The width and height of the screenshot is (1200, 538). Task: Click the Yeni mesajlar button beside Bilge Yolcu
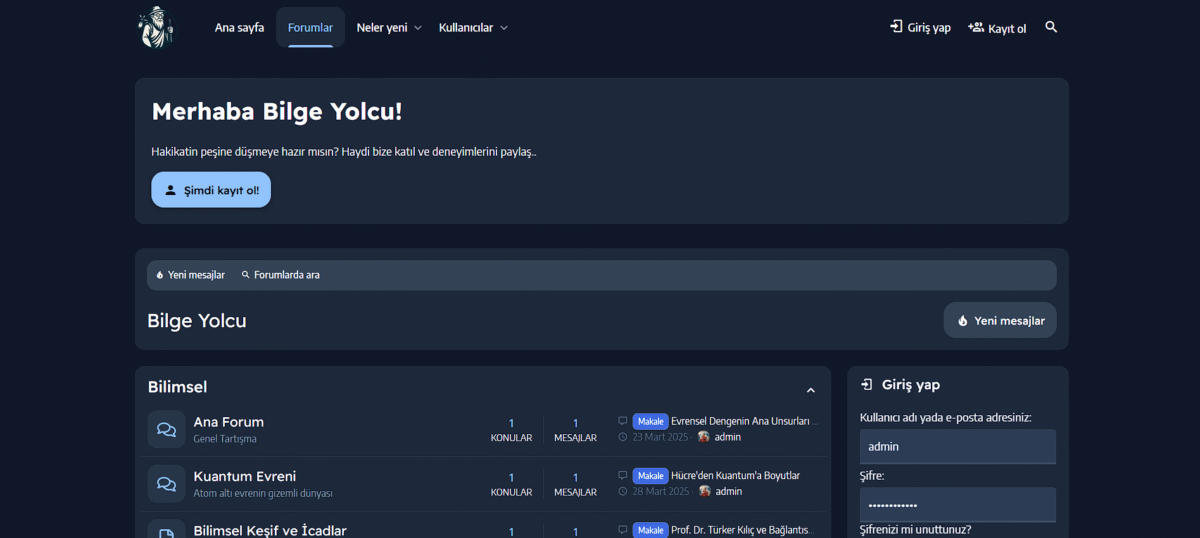click(1000, 320)
